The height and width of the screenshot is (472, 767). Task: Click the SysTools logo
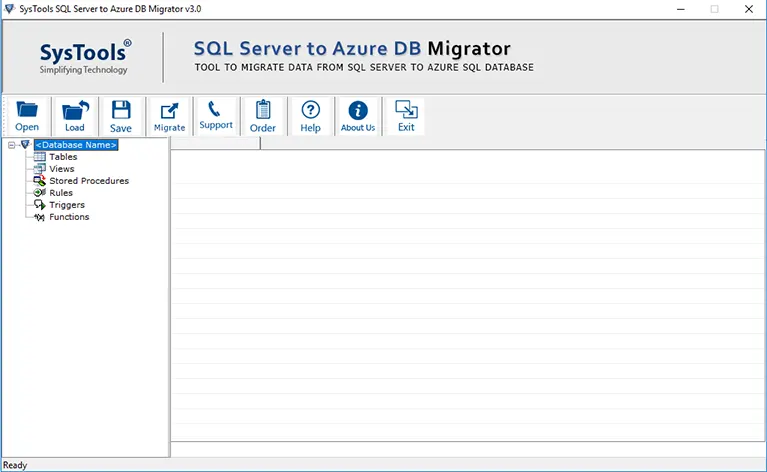tap(85, 57)
